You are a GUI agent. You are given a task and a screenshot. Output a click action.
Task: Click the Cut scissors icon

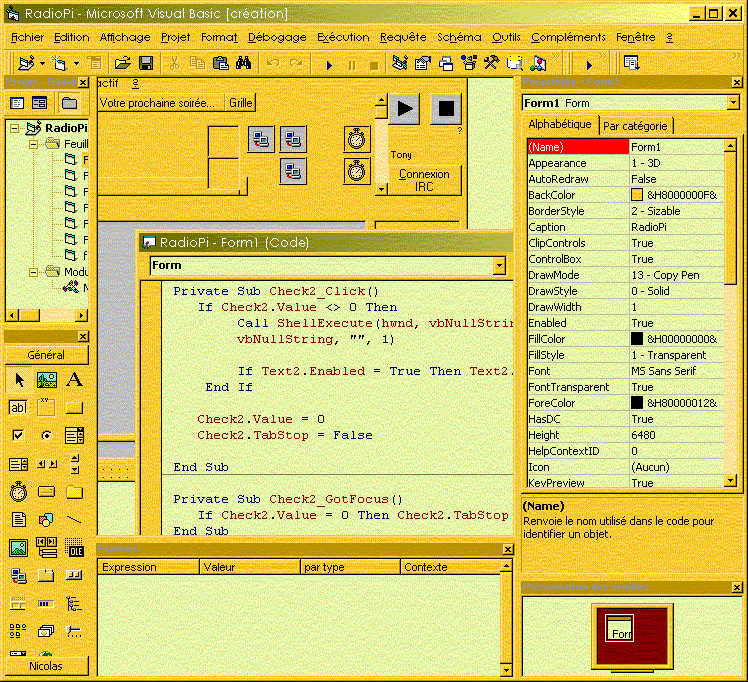click(174, 62)
